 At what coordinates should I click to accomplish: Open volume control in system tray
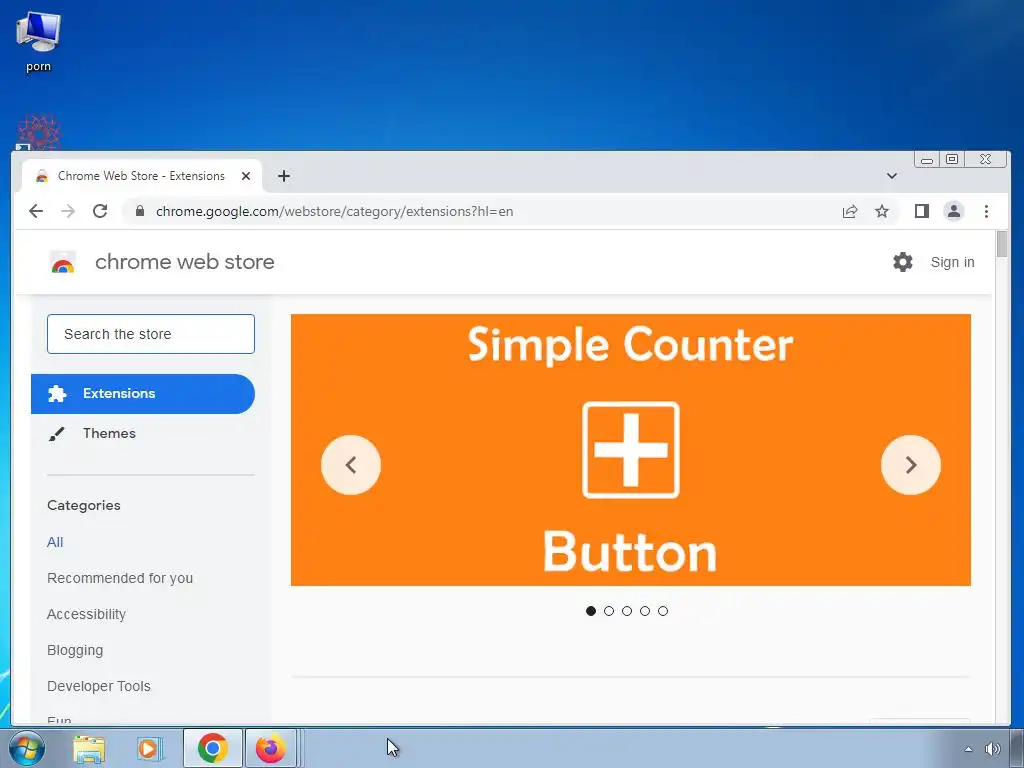pyautogui.click(x=993, y=749)
